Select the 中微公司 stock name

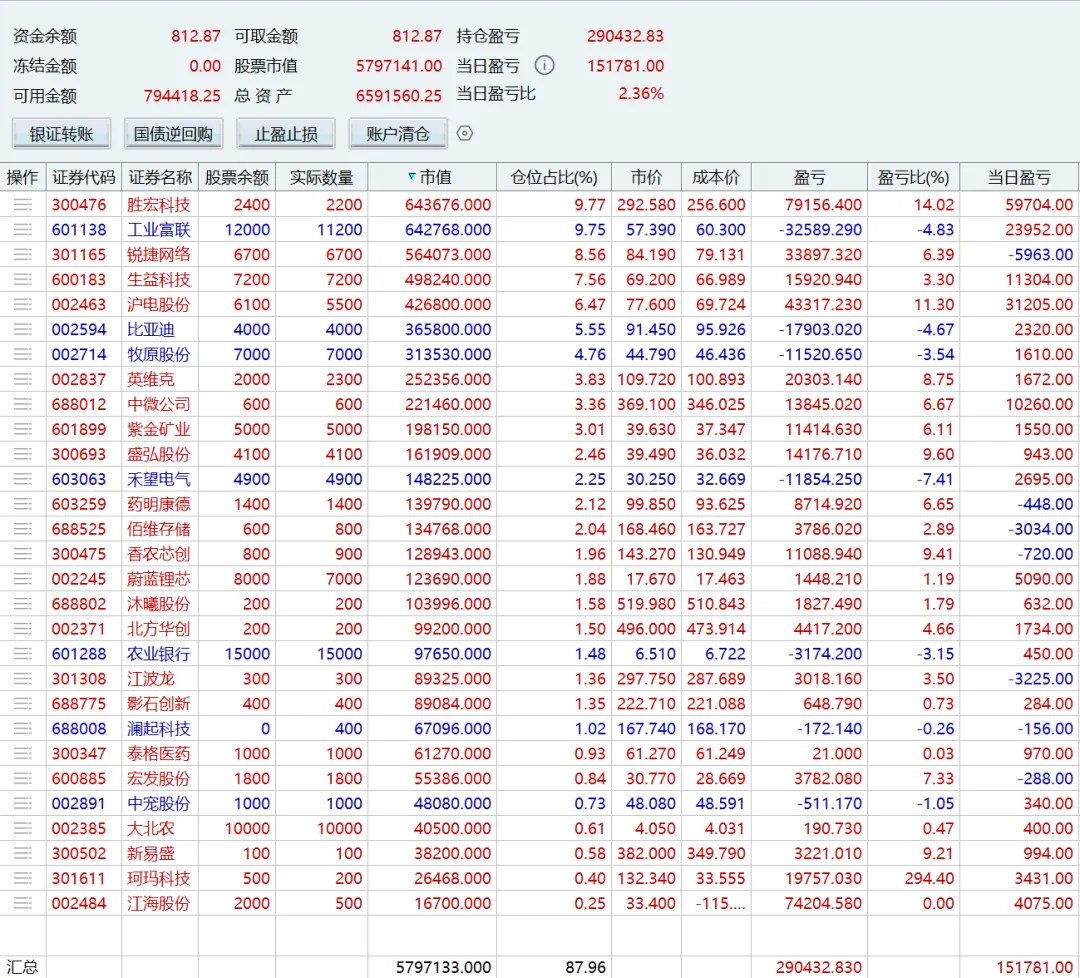(158, 404)
